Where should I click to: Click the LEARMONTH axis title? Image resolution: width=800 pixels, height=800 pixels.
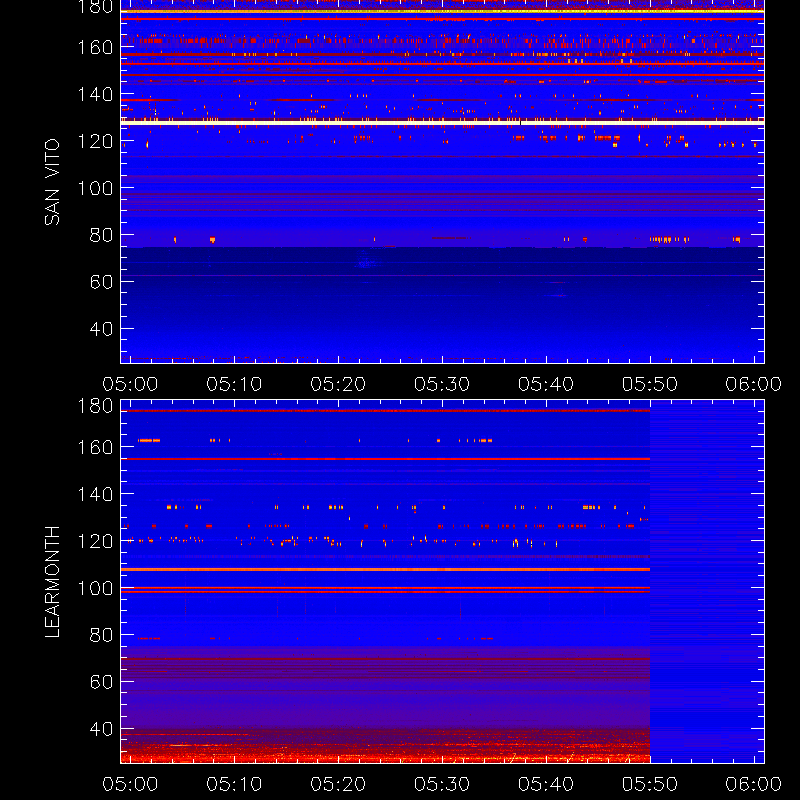point(52,582)
